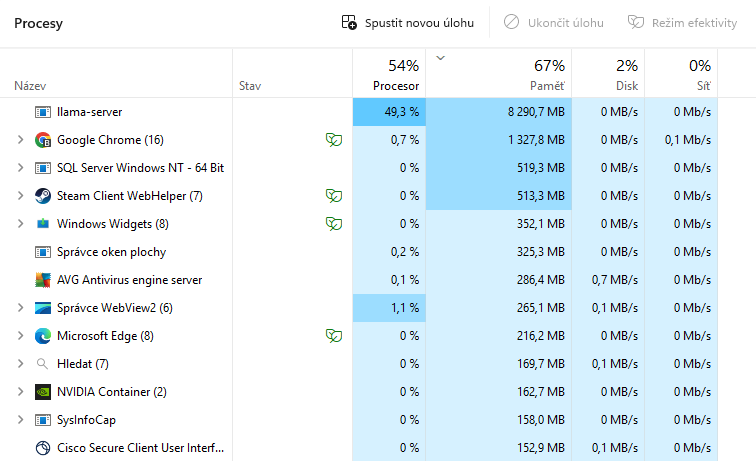This screenshot has height=461, width=756.
Task: Click the 1,1 % CPU value
Action: coord(405,308)
